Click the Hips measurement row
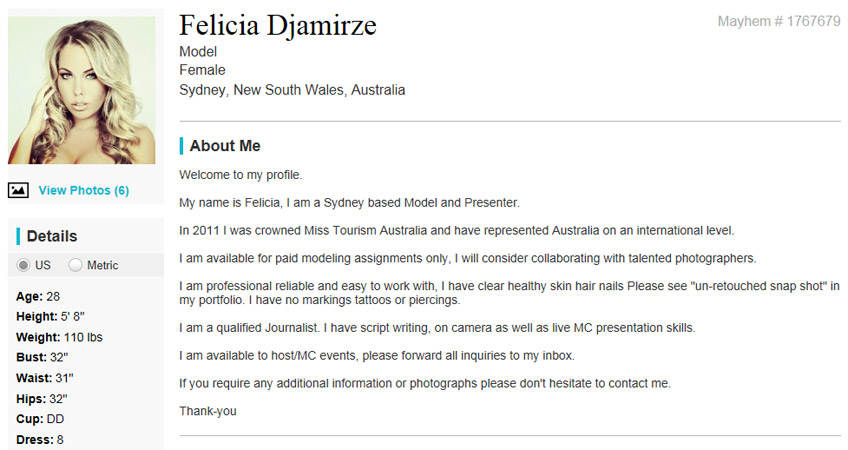This screenshot has width=848, height=450. (x=40, y=398)
